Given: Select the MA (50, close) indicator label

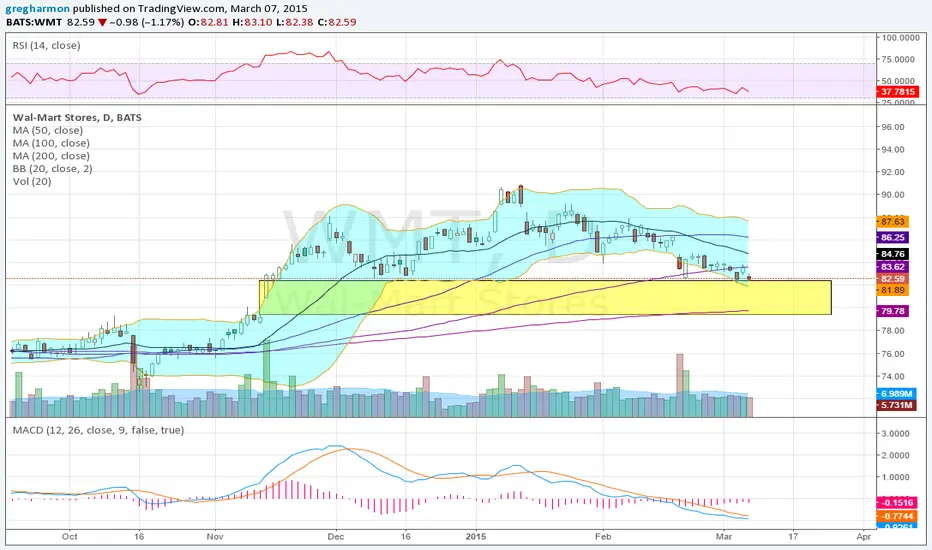Looking at the screenshot, I should click(48, 130).
